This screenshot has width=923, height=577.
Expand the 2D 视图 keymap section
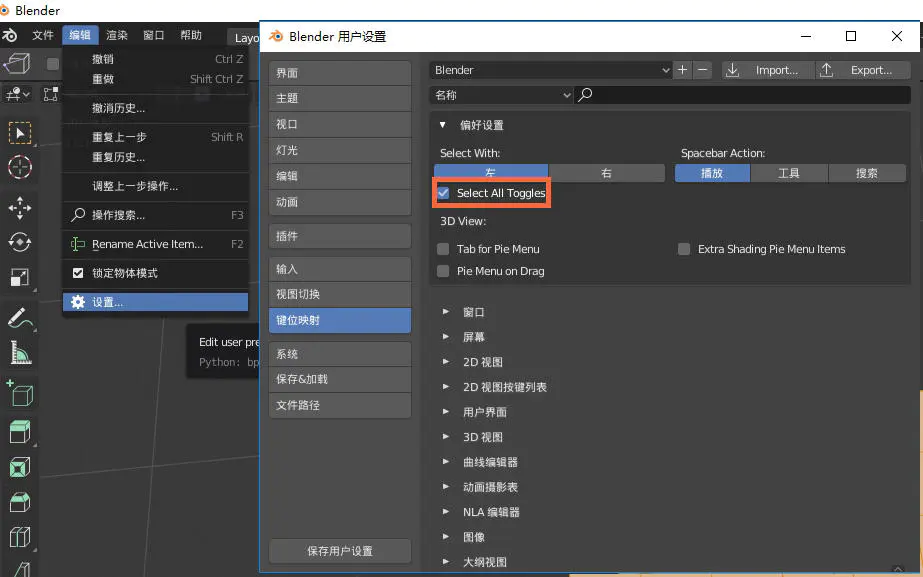click(x=446, y=362)
